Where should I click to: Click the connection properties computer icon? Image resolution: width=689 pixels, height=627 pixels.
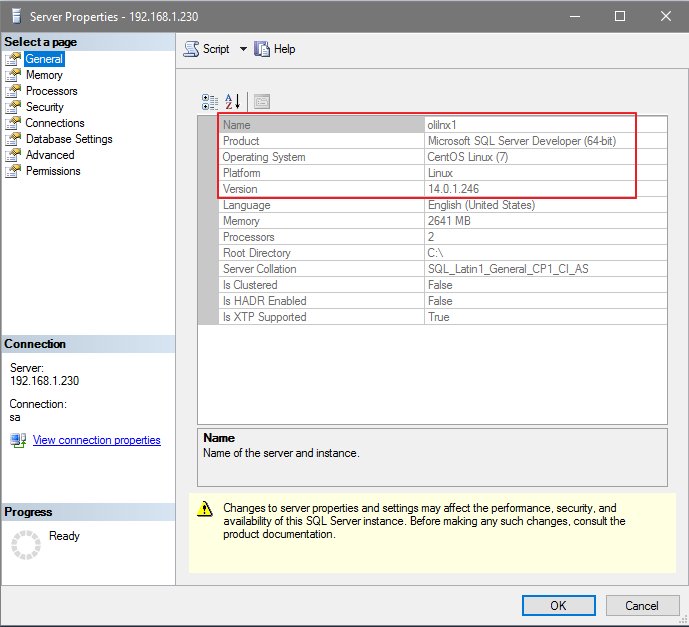point(18,440)
